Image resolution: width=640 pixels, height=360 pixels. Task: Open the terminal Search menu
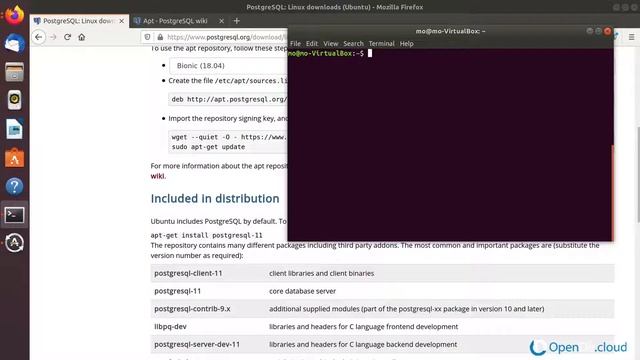click(353, 44)
